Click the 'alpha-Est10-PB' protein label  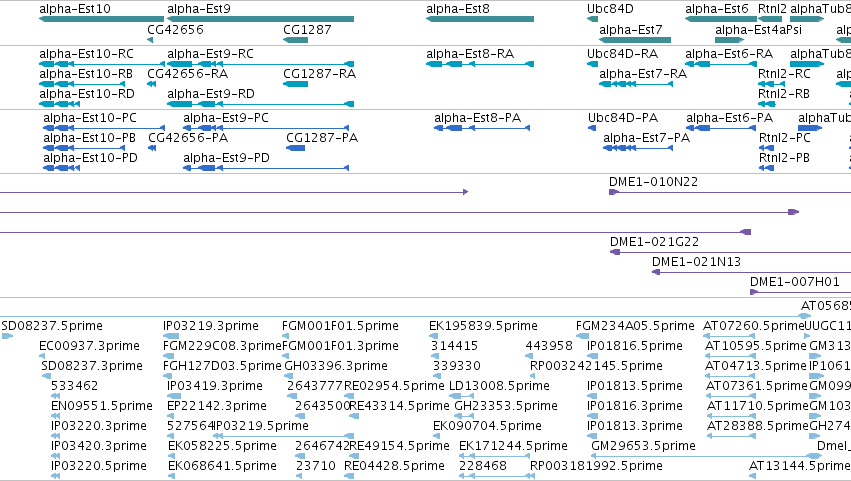point(89,138)
